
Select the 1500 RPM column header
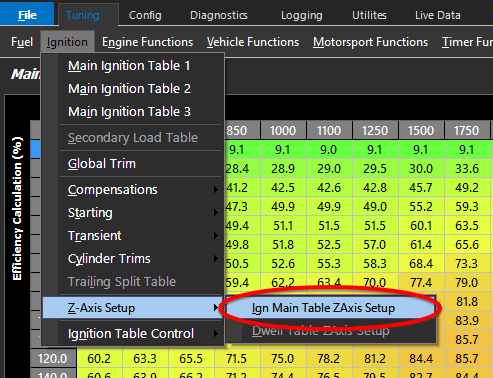[x=421, y=130]
